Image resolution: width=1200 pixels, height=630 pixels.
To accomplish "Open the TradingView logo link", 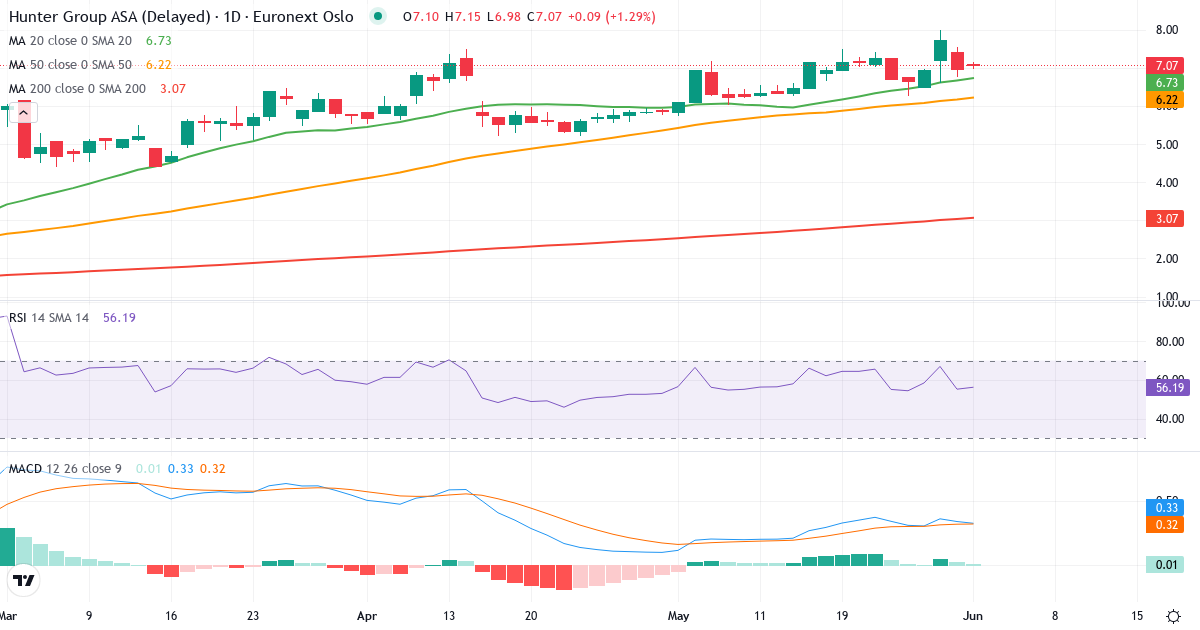I will coord(24,580).
